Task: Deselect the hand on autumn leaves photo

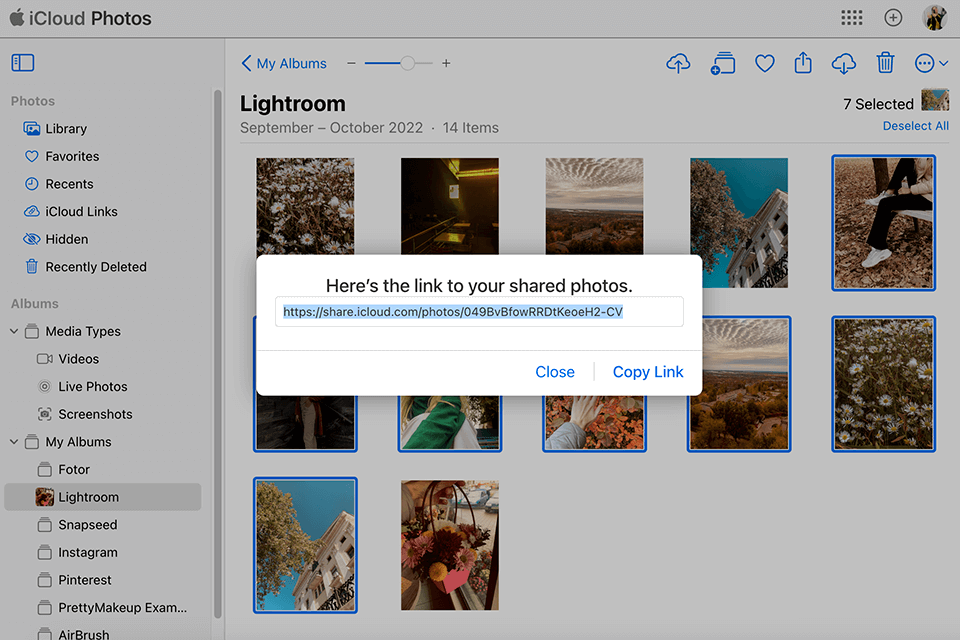Action: pyautogui.click(x=594, y=423)
